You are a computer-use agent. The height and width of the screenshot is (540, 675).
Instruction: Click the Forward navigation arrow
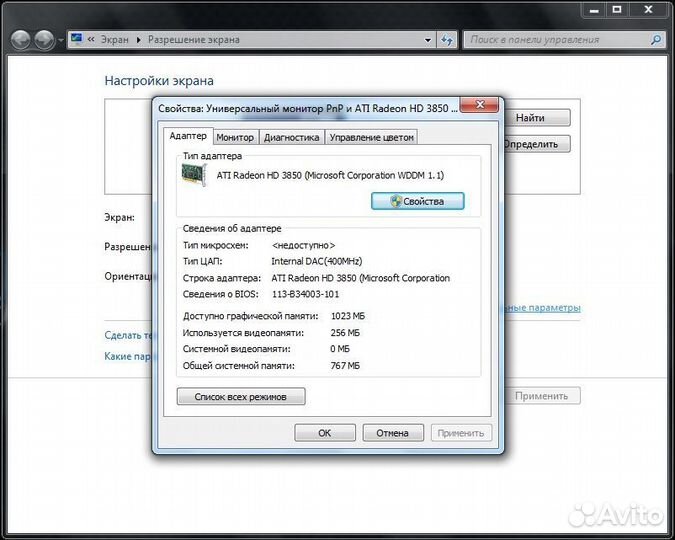[44, 40]
